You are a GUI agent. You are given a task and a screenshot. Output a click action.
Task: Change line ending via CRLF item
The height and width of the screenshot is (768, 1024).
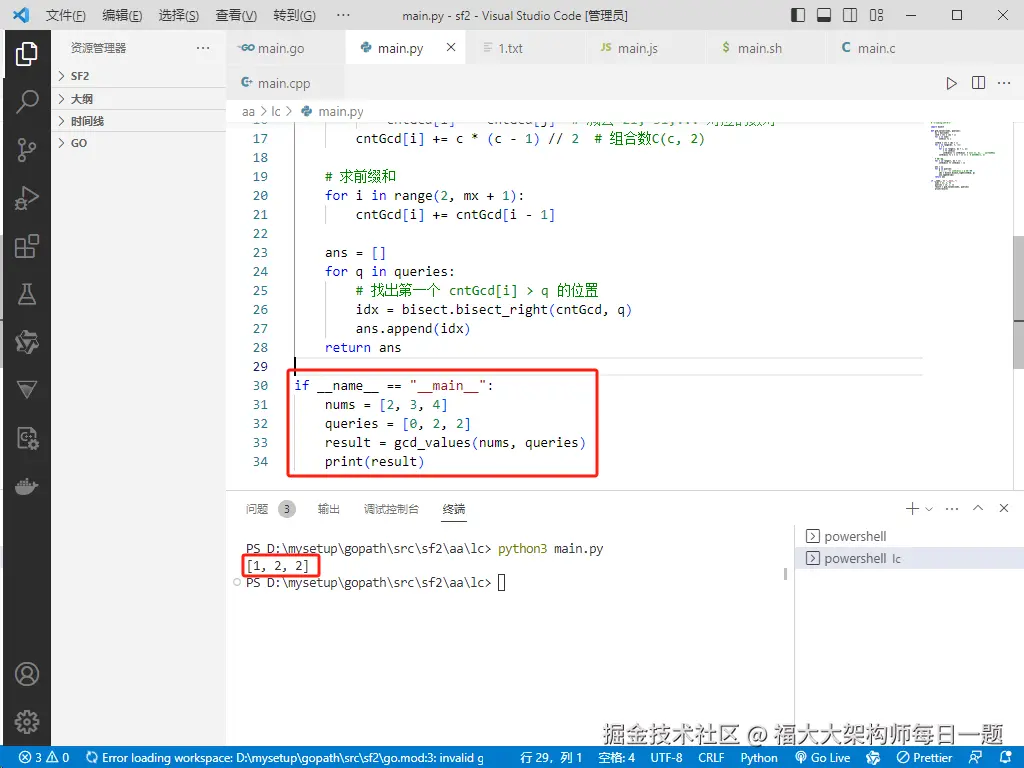tap(711, 758)
